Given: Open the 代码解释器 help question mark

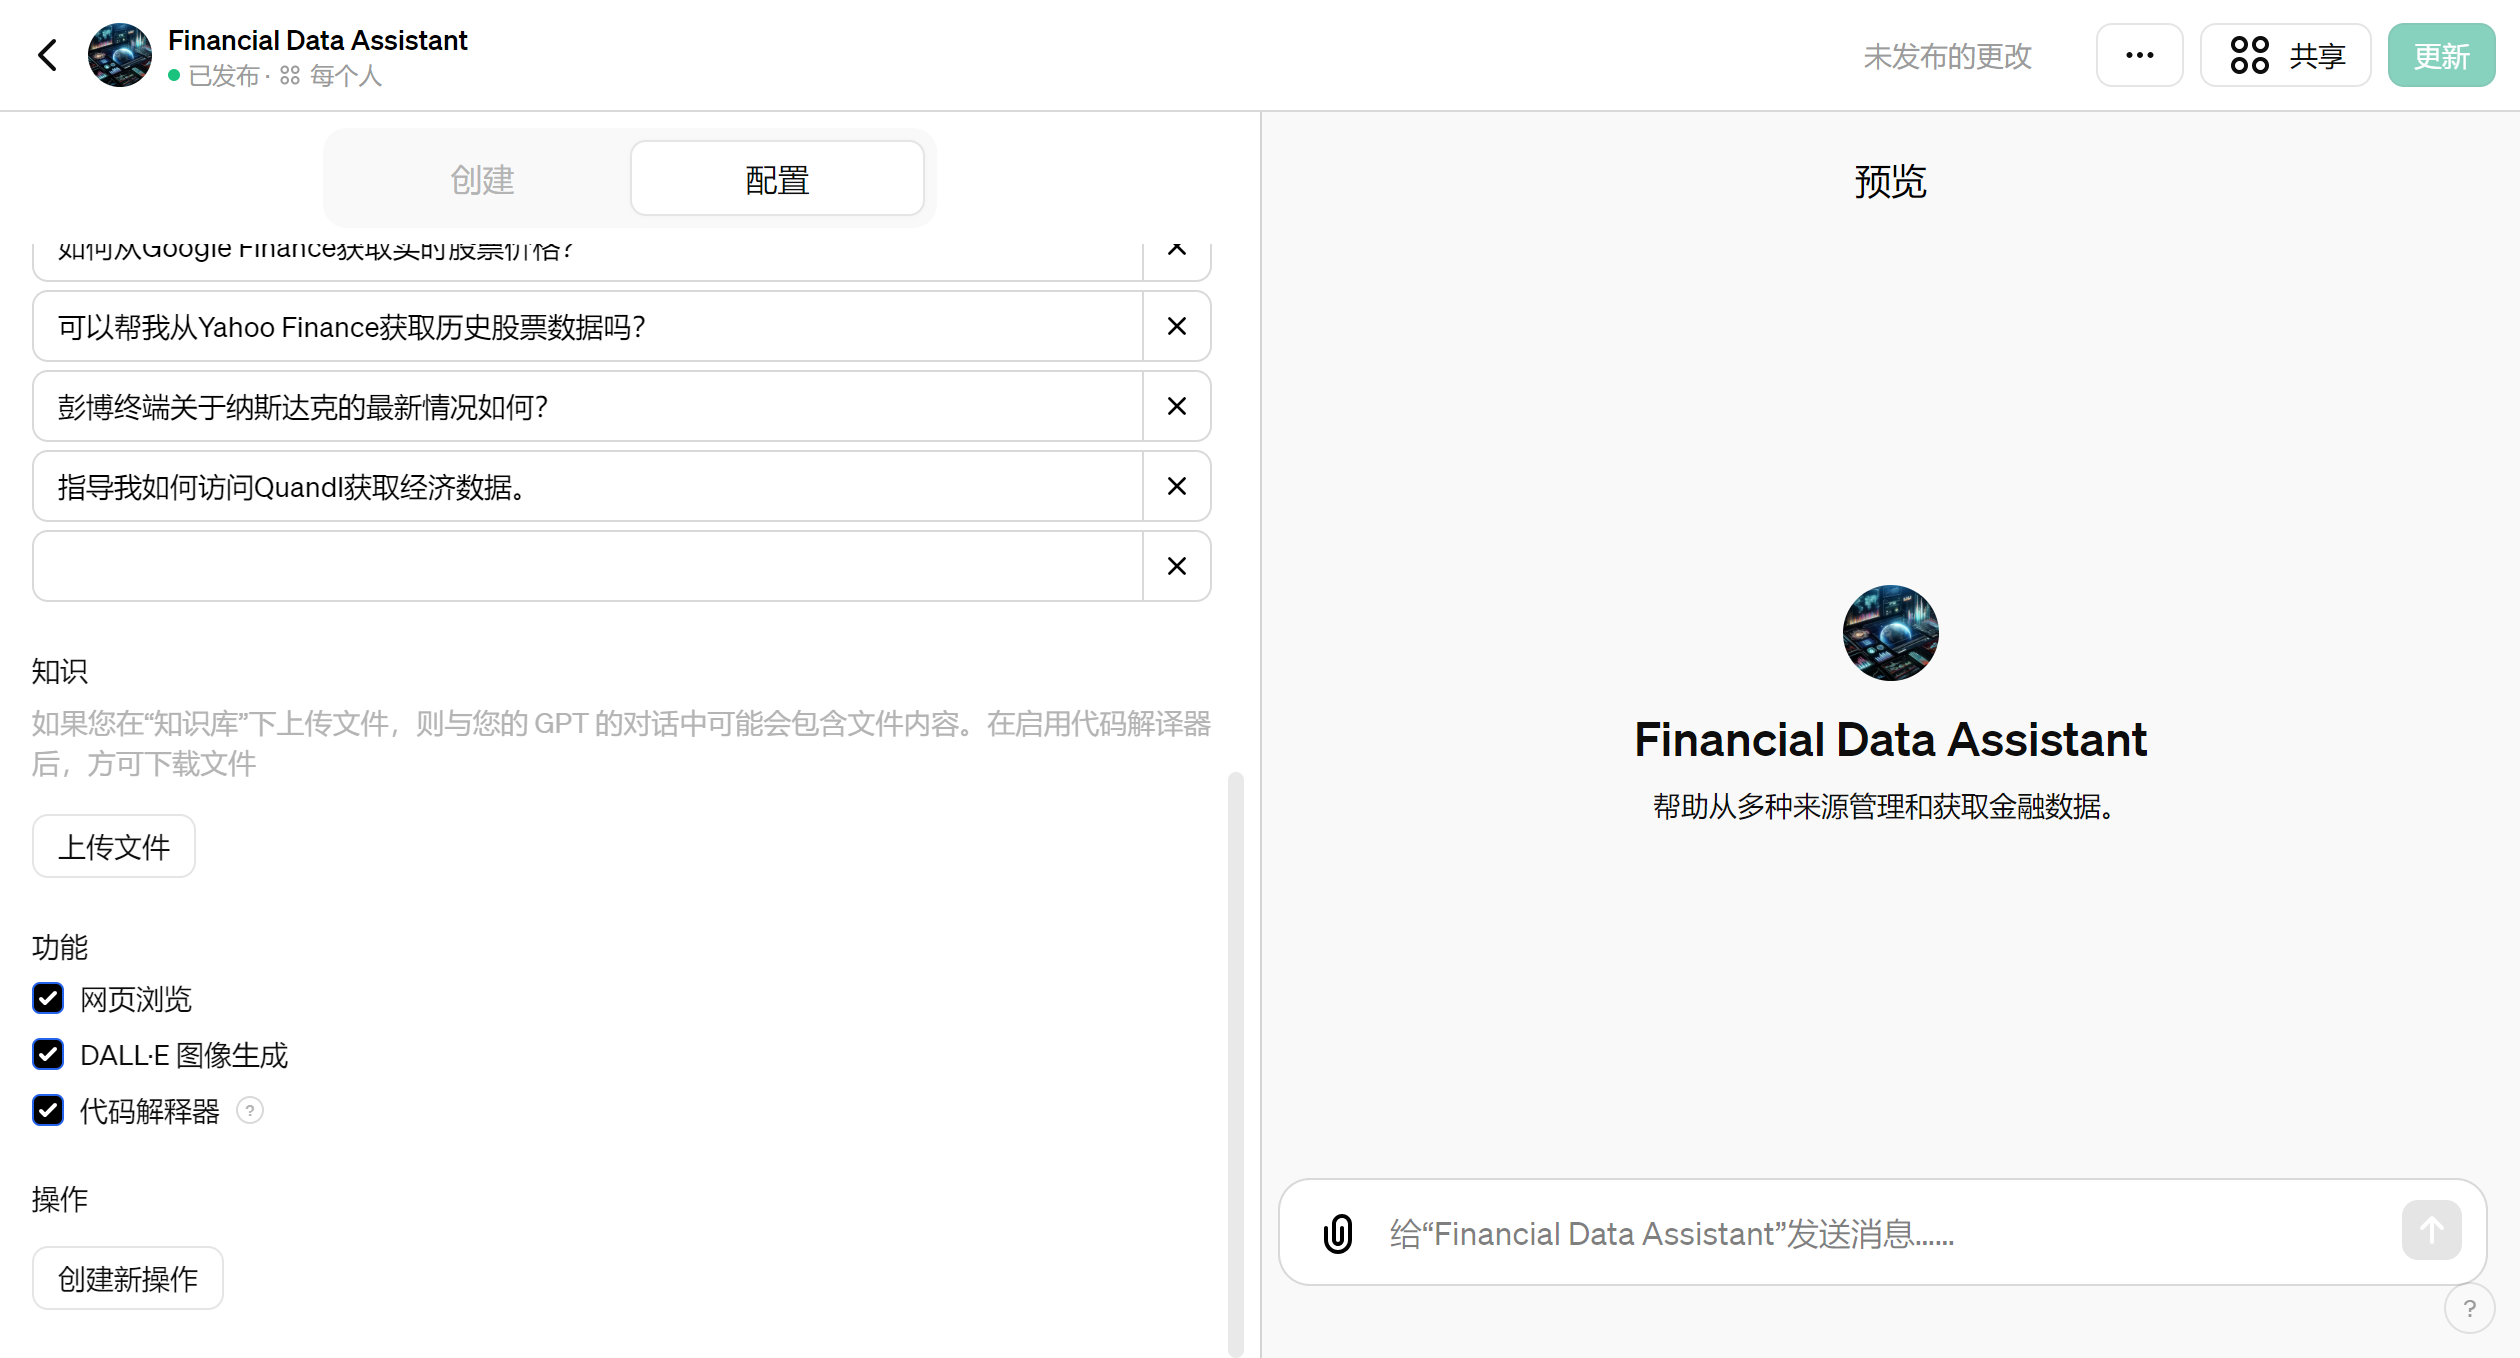Looking at the screenshot, I should [250, 1110].
